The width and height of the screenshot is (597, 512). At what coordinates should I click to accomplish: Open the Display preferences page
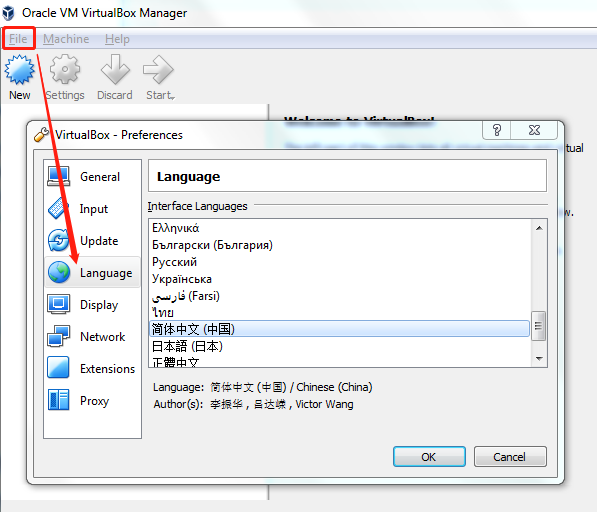click(x=93, y=305)
